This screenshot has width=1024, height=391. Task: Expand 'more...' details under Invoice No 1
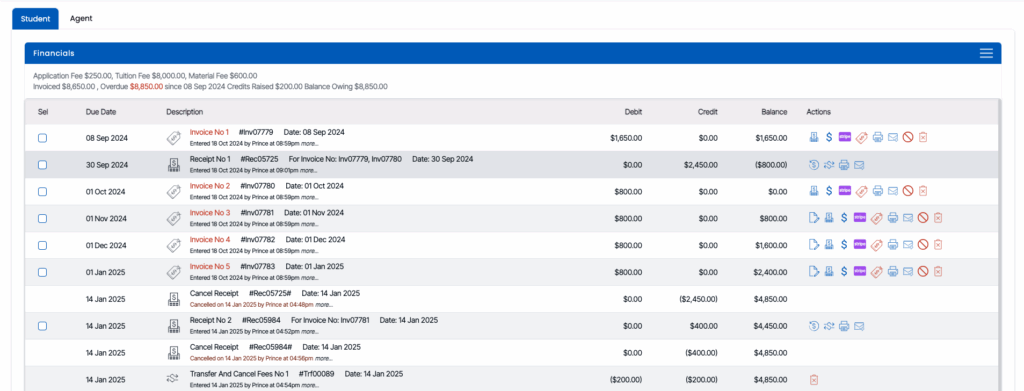310,143
